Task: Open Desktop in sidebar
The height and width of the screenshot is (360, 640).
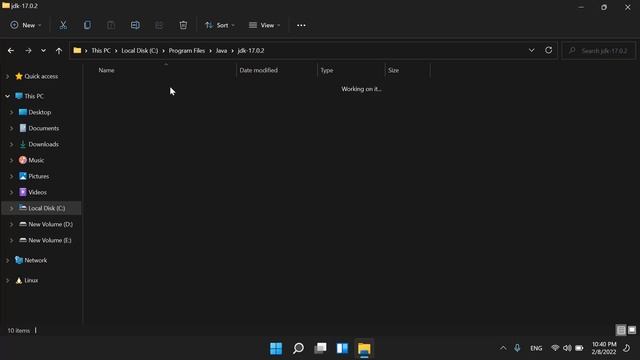Action: pos(40,112)
